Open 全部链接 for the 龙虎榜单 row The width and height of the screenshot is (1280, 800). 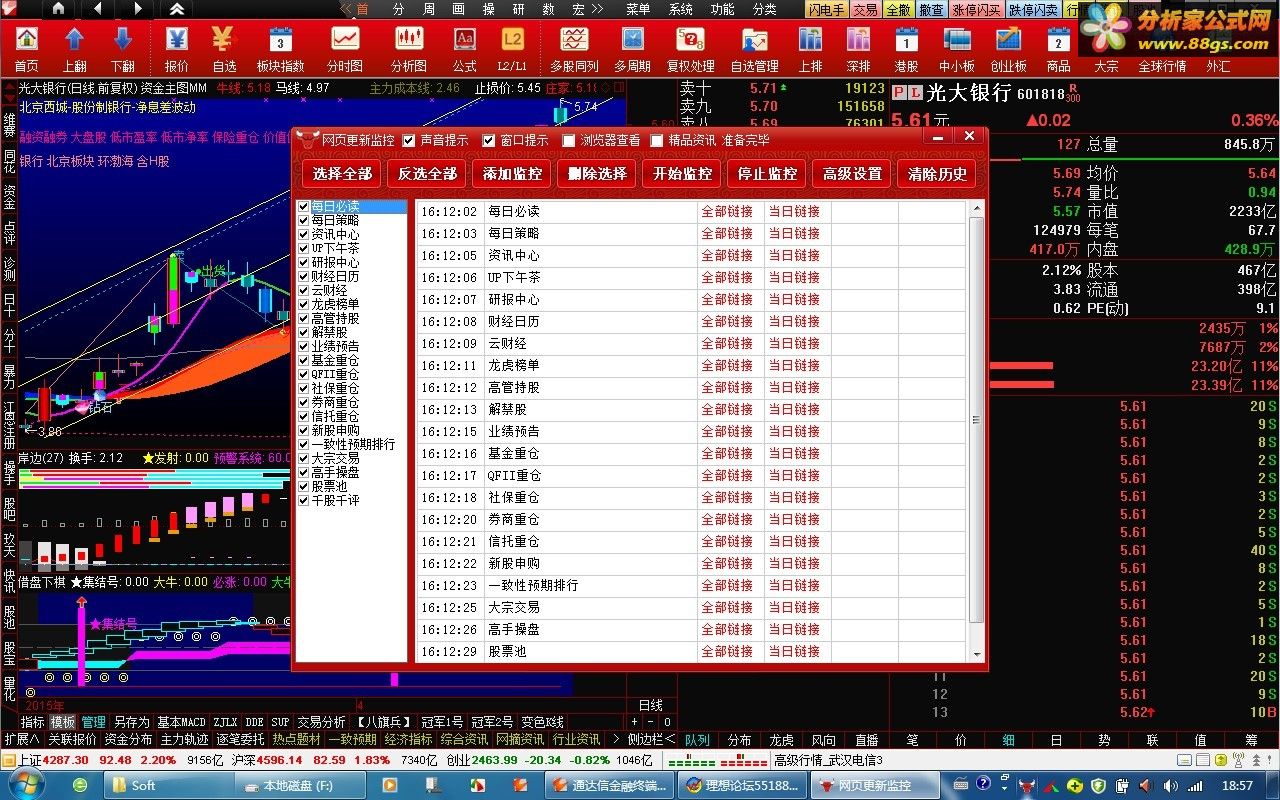727,366
